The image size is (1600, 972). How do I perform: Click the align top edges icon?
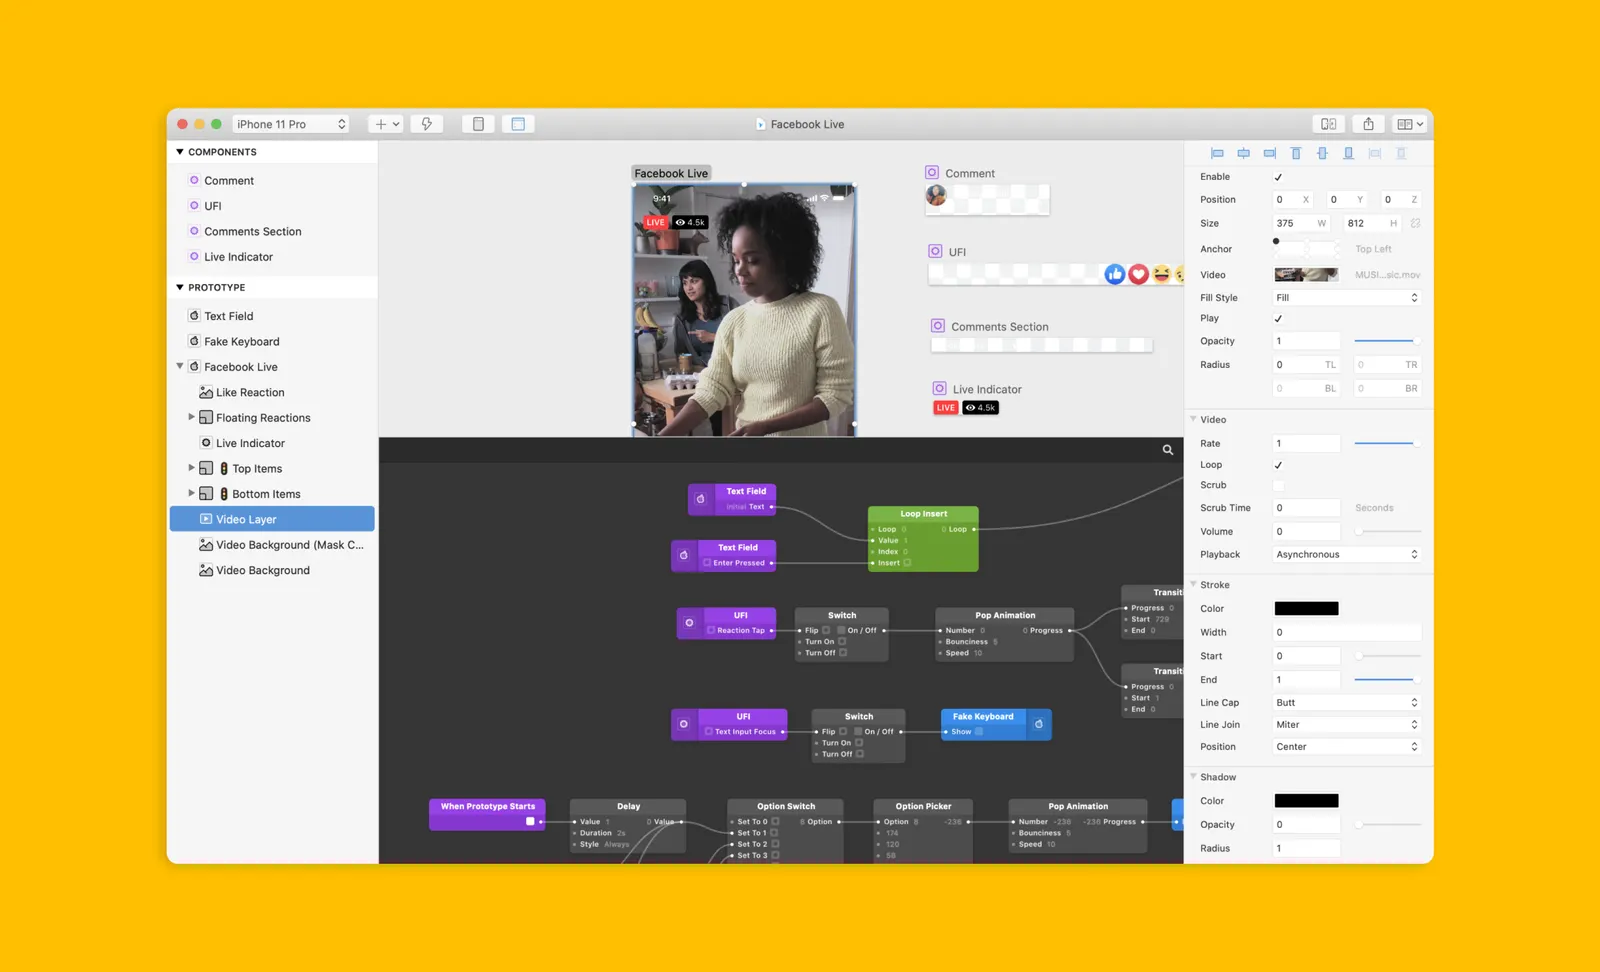pyautogui.click(x=1296, y=153)
